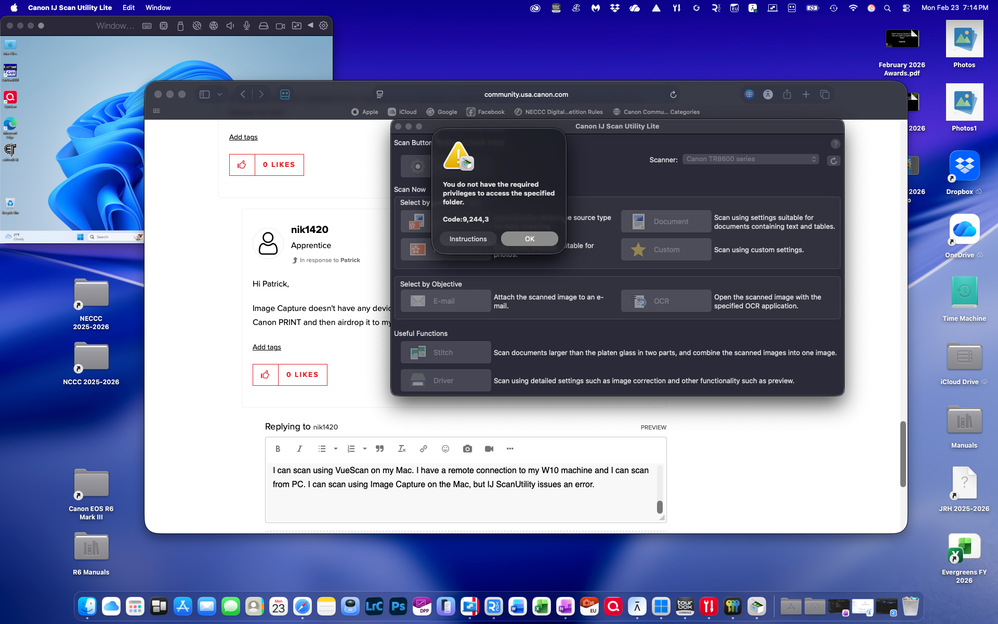
Task: Open settings gear in remote window toolbar
Action: point(323,25)
